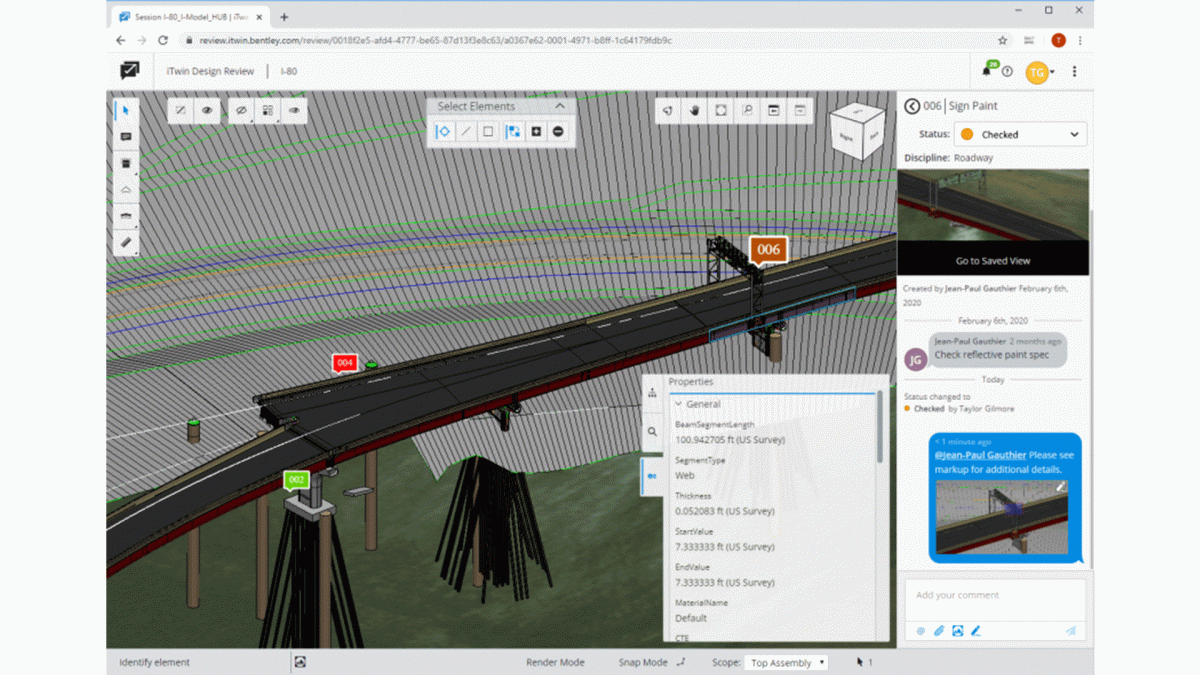Choose line selection mode in Select Elements
Screen dimensions: 1200x675
click(466, 132)
